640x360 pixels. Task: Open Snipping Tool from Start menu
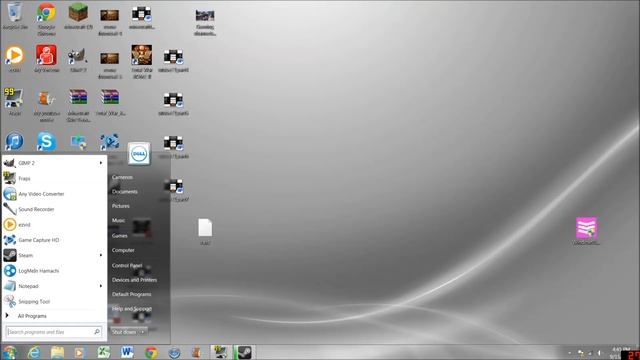coord(53,302)
